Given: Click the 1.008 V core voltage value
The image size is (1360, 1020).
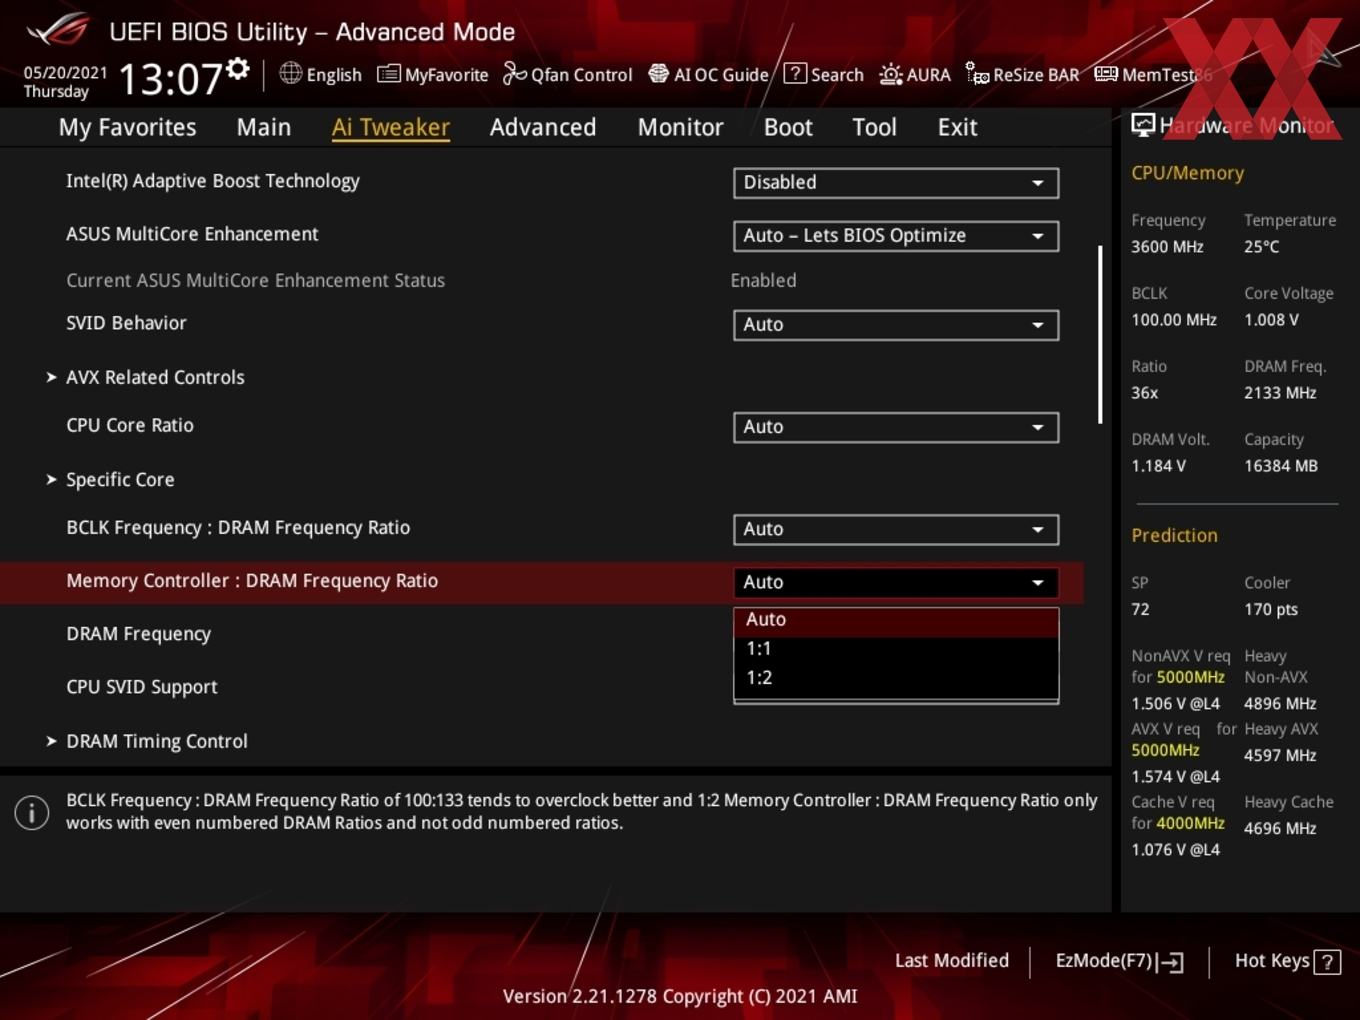Looking at the screenshot, I should [x=1271, y=320].
